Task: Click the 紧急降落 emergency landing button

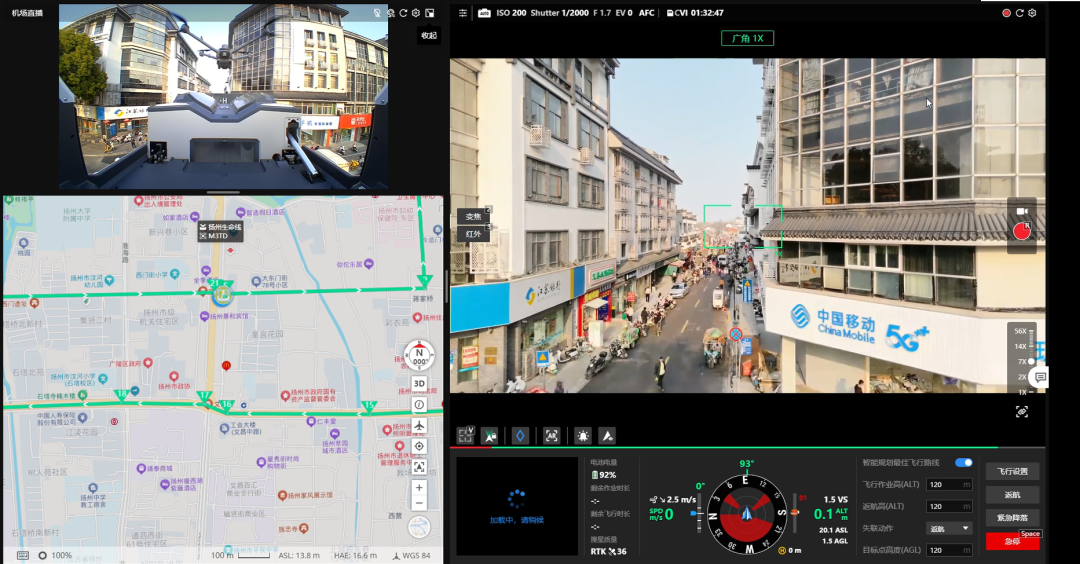Action: pos(1012,518)
